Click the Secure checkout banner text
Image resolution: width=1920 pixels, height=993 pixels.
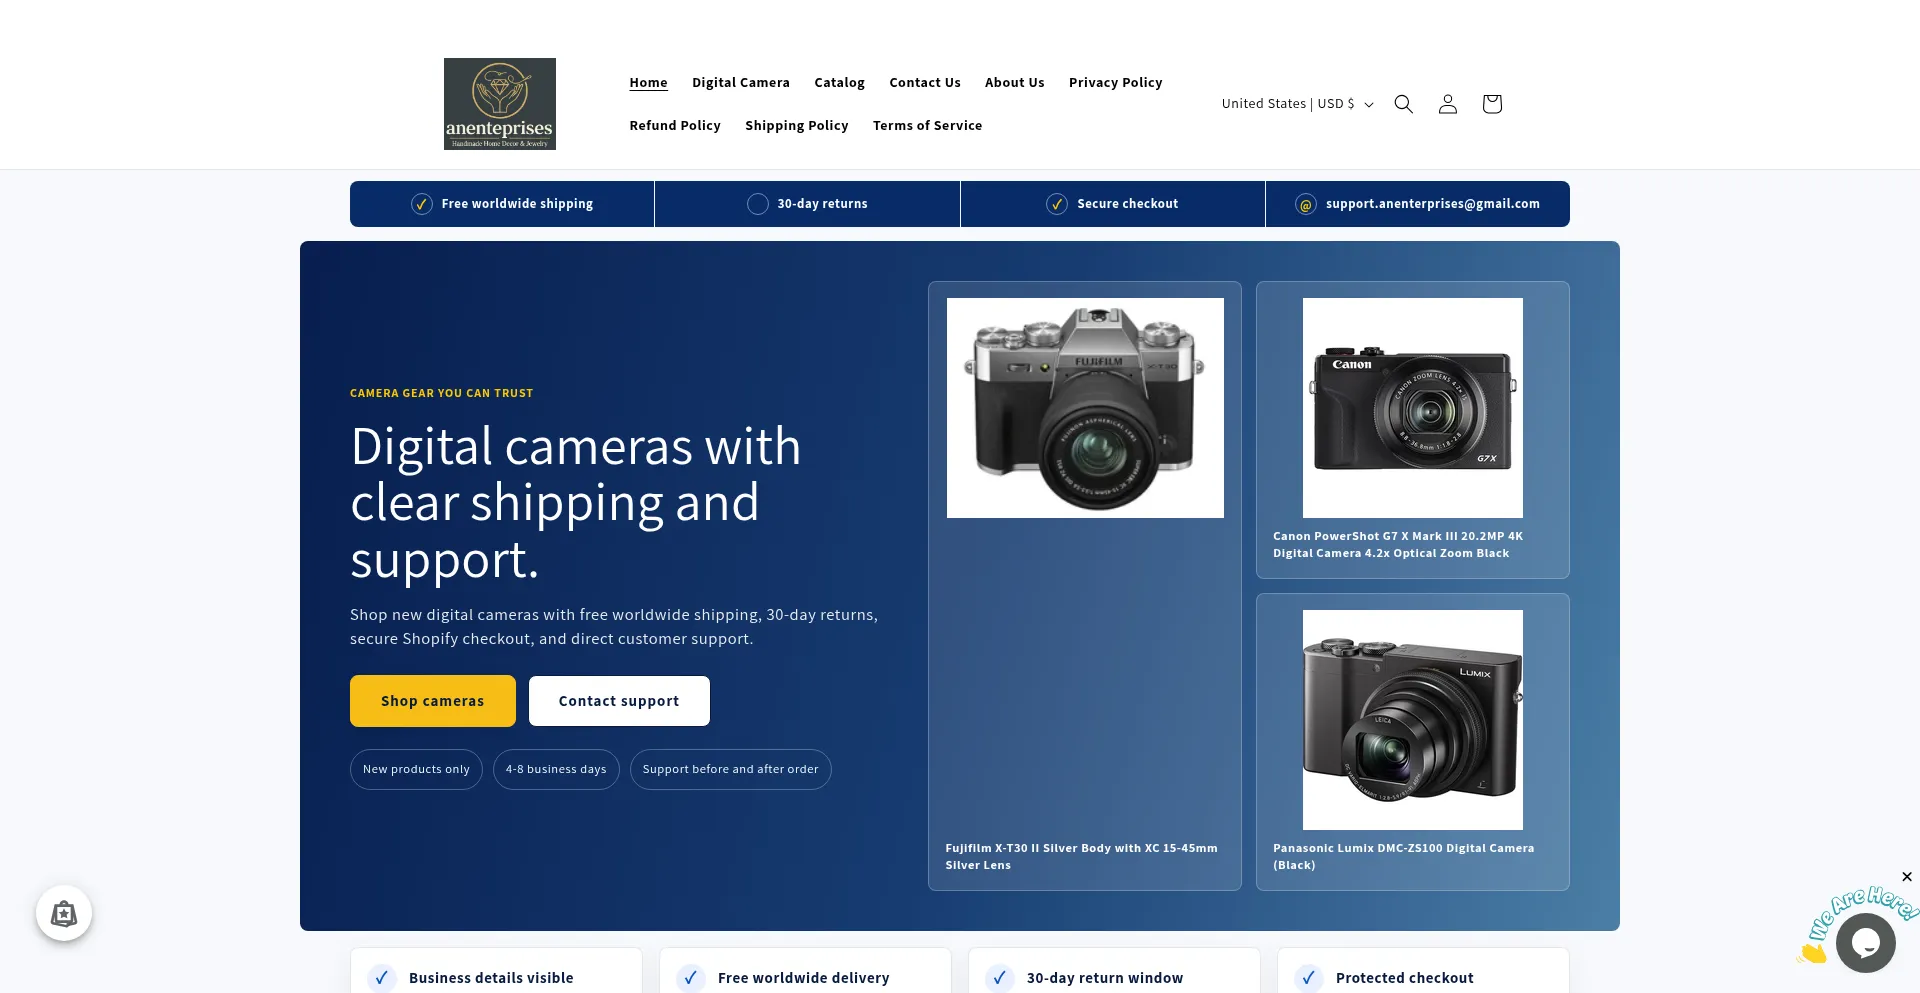(x=1128, y=204)
